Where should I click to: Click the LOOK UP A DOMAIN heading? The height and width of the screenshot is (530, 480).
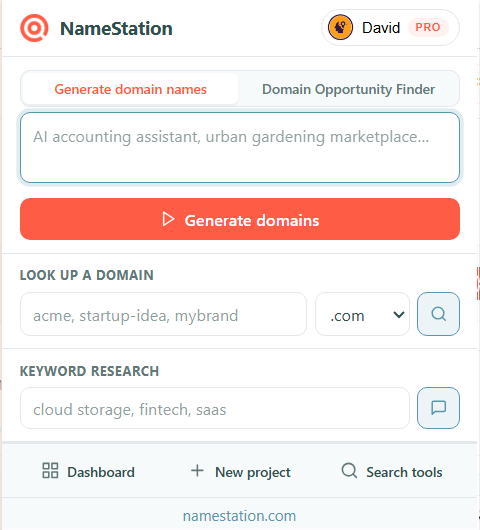(x=87, y=275)
